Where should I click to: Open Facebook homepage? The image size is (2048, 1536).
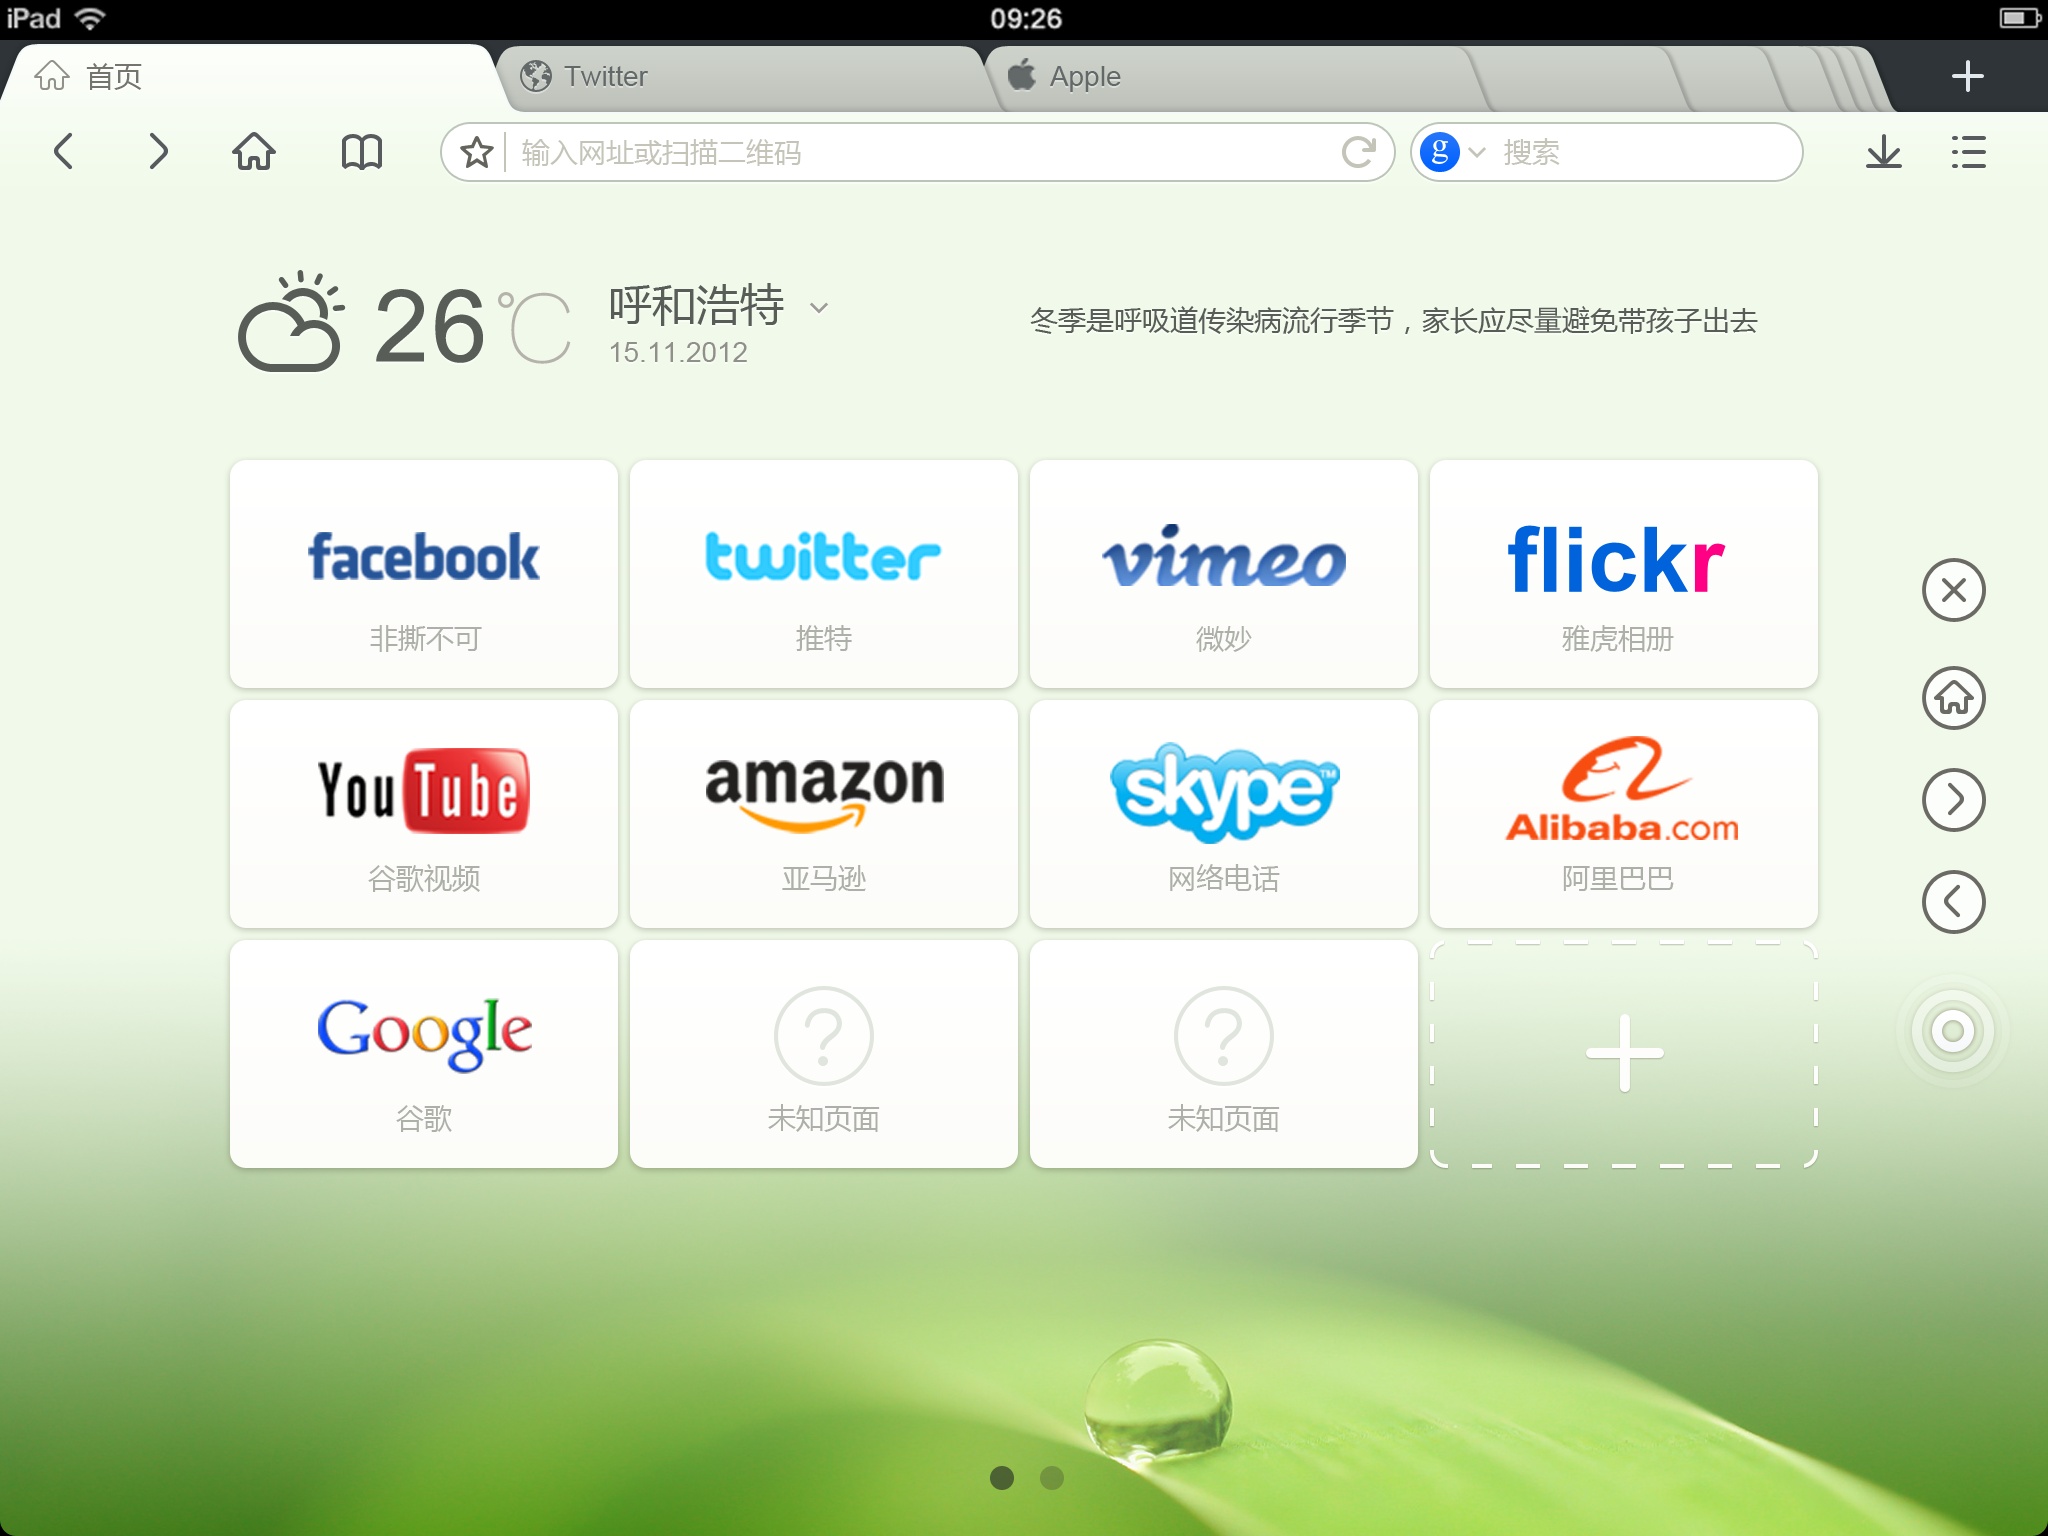click(427, 573)
